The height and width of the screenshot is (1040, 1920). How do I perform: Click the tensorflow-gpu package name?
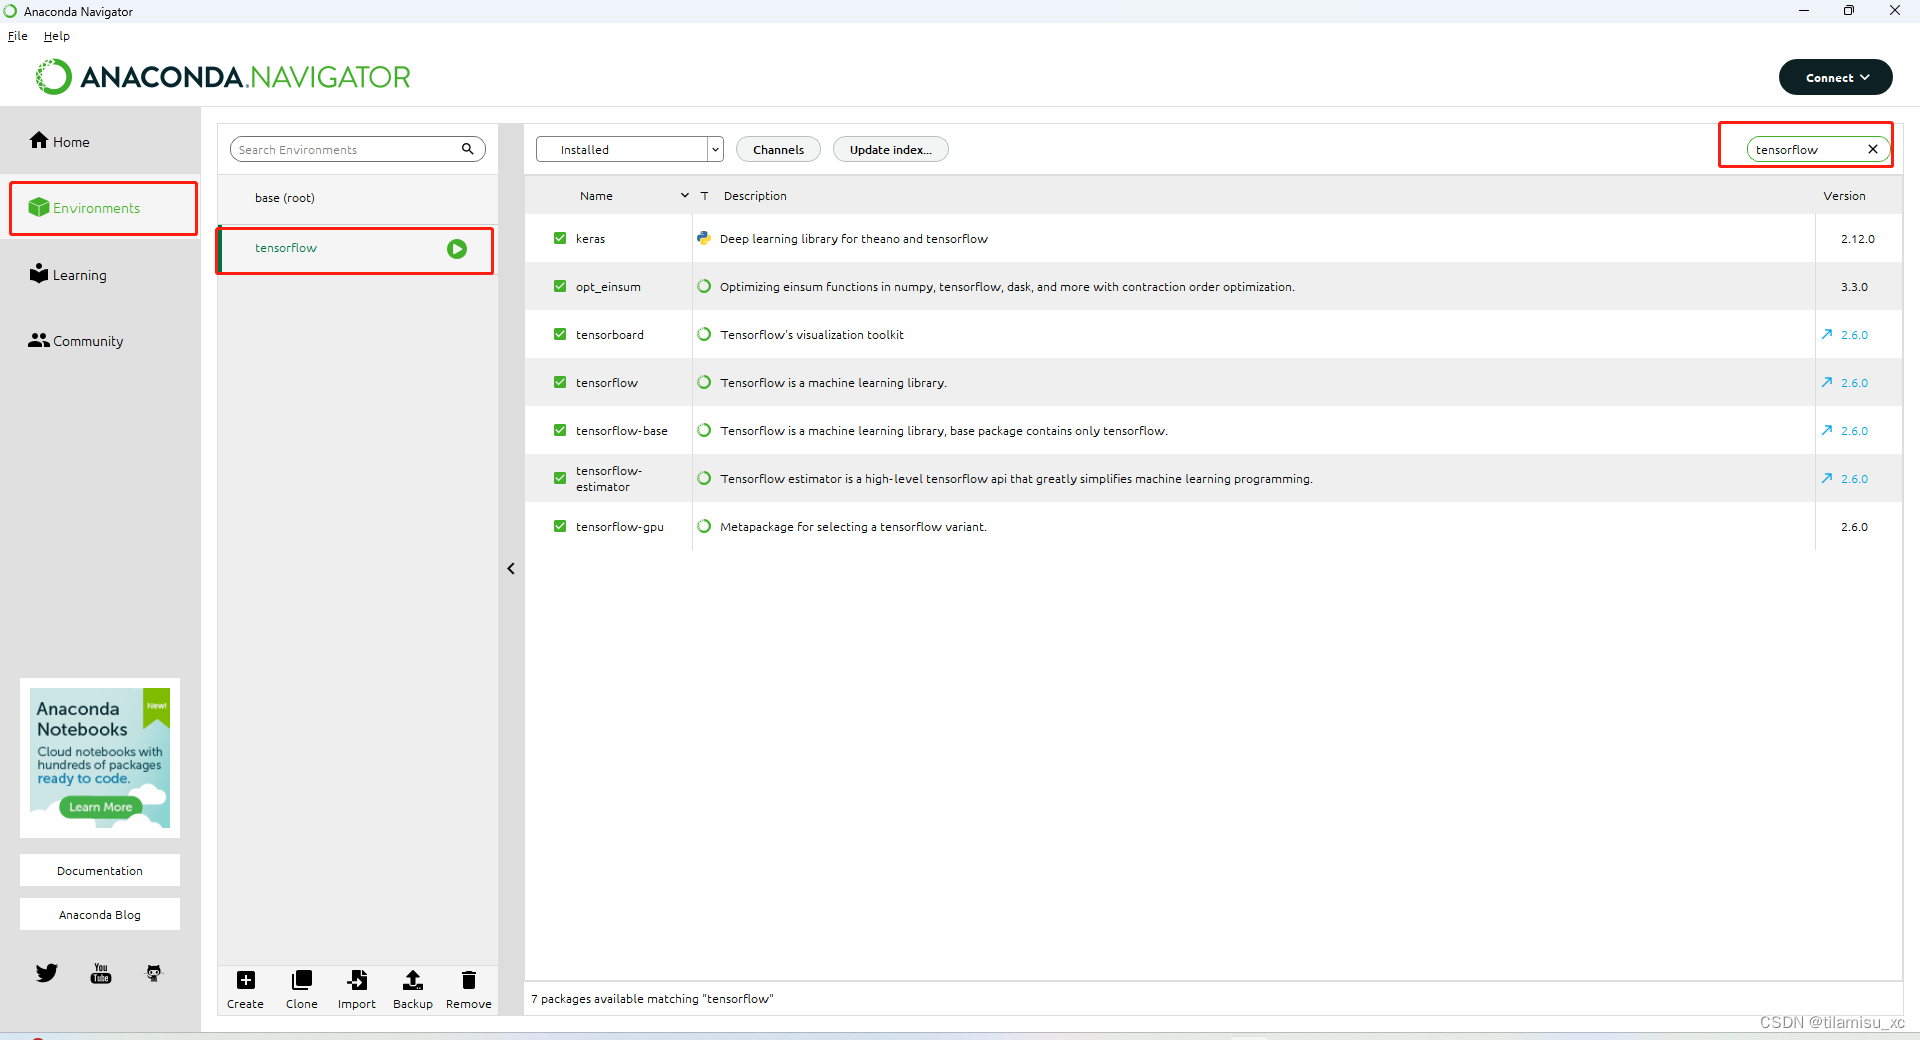[x=619, y=526]
